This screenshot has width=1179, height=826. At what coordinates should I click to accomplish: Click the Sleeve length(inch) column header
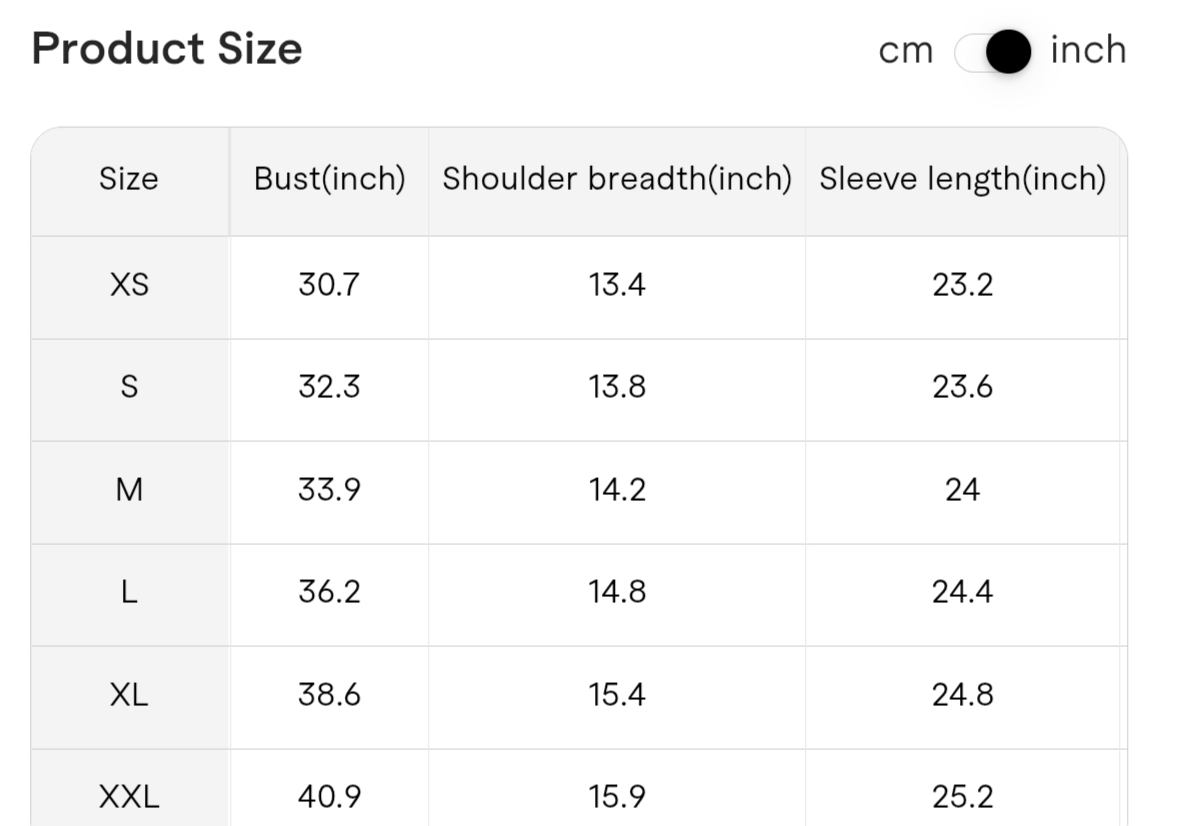coord(962,179)
